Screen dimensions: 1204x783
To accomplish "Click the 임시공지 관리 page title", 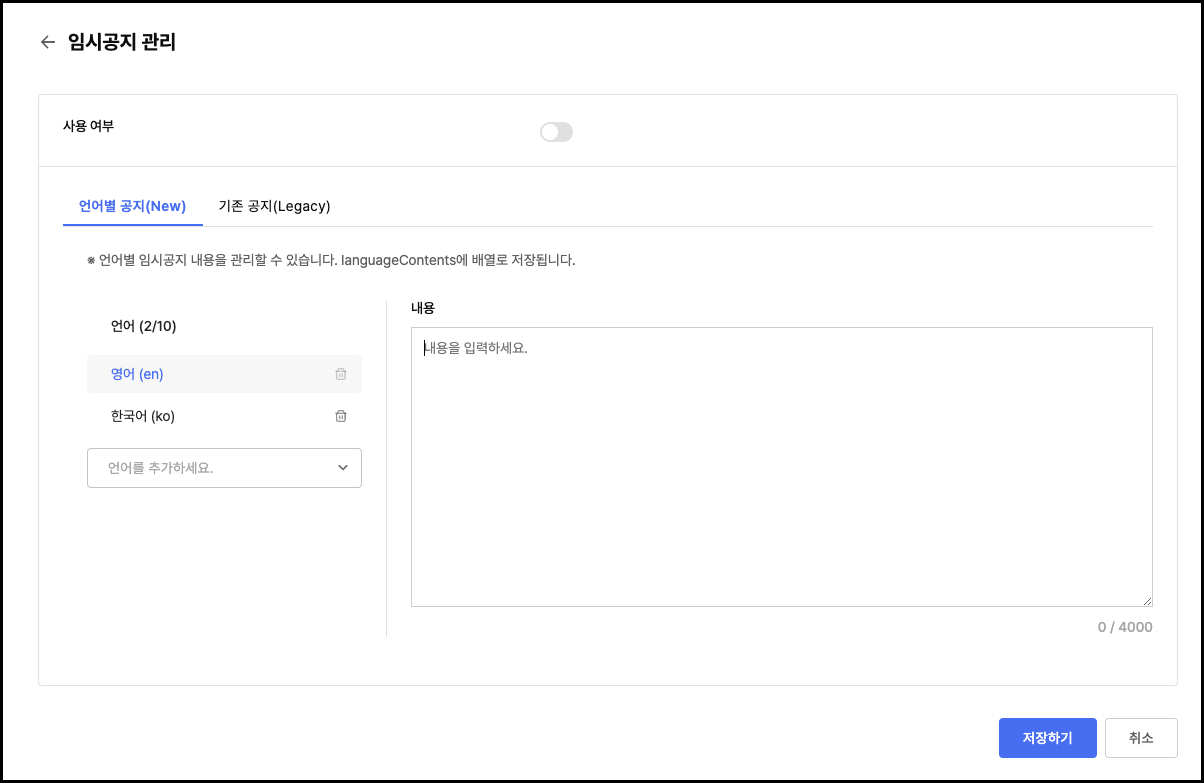I will (x=121, y=42).
